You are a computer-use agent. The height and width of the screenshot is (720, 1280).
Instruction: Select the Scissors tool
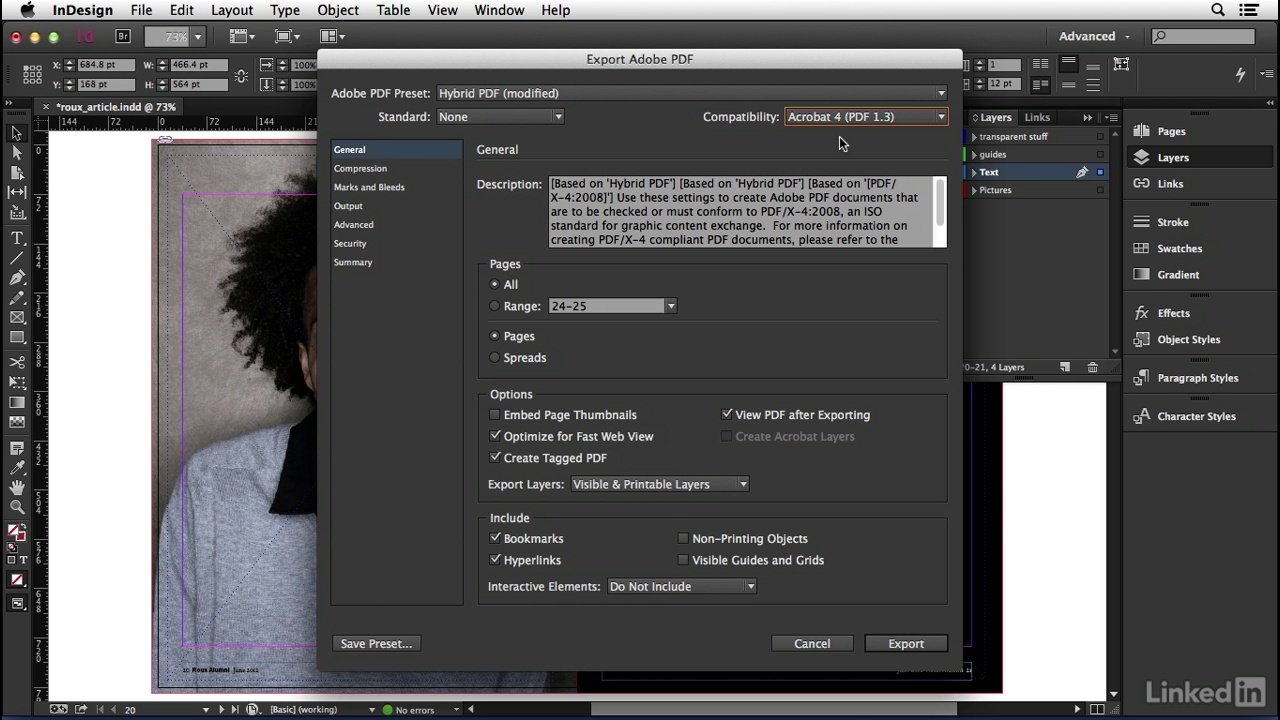(x=17, y=362)
